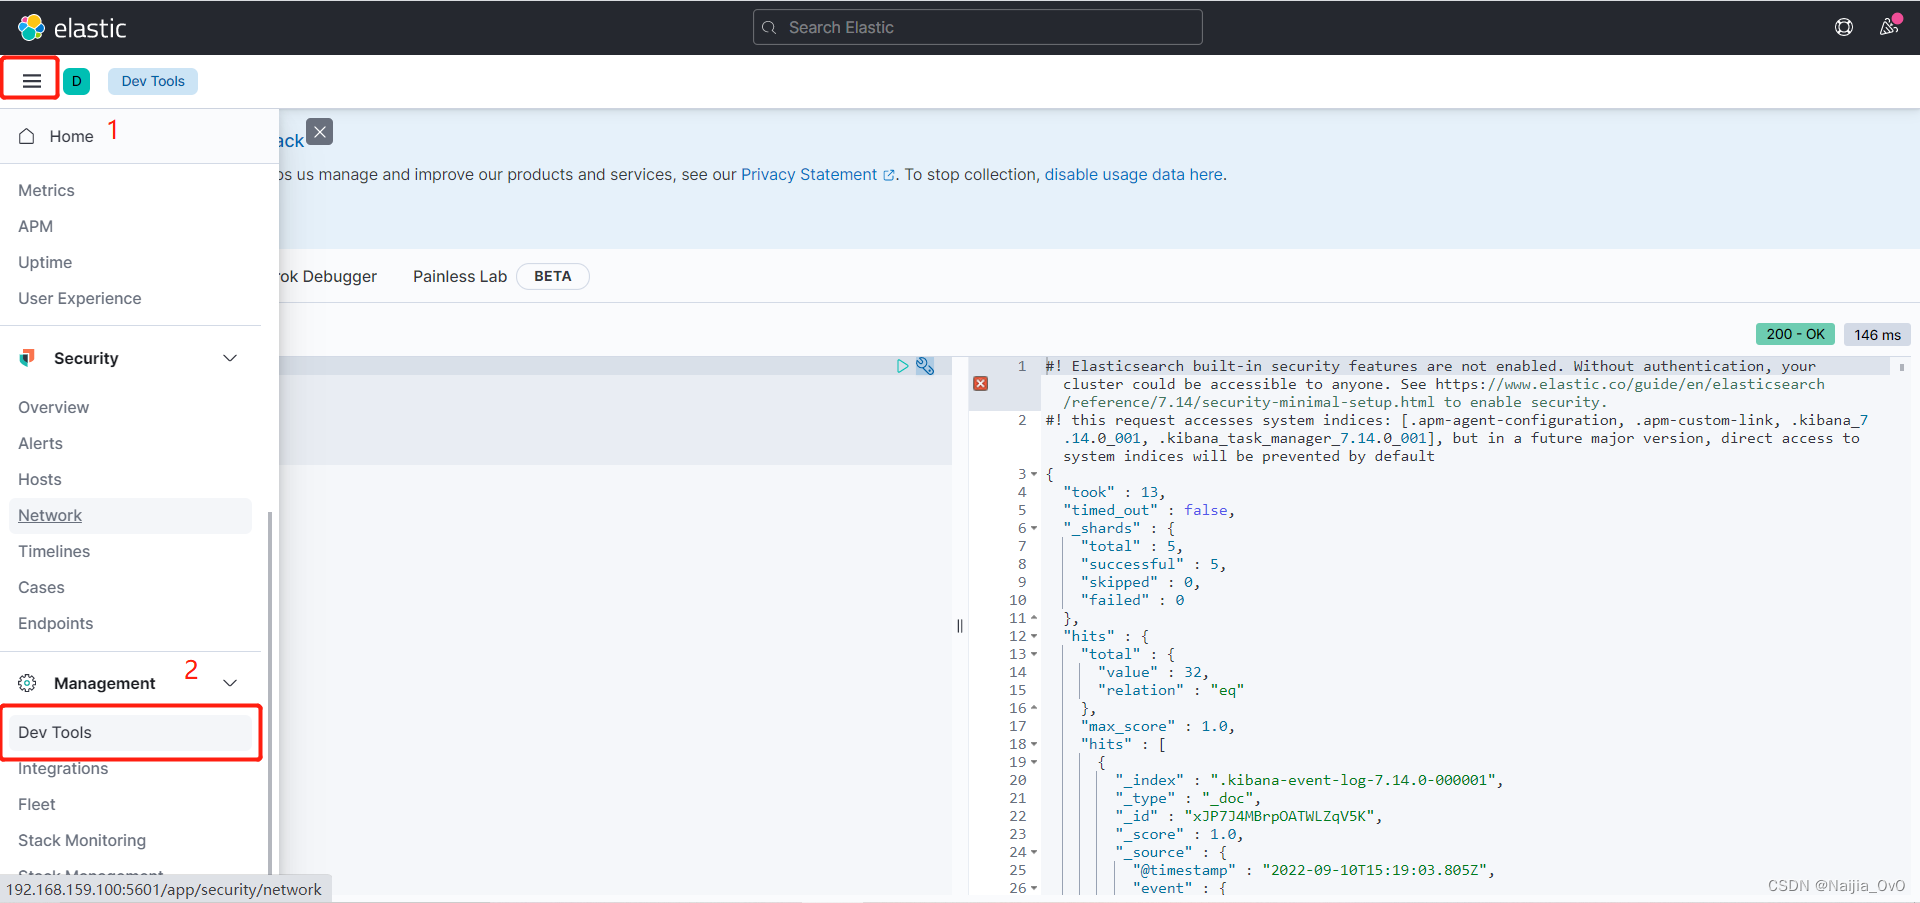The width and height of the screenshot is (1920, 903).
Task: Open Timelines from sidebar
Action: coord(54,551)
